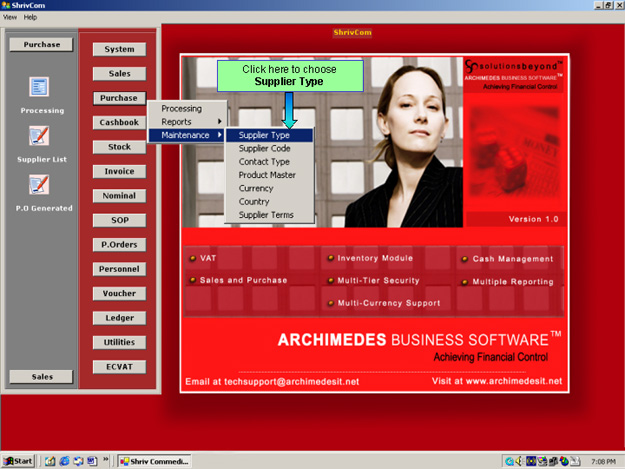Image resolution: width=625 pixels, height=469 pixels.
Task: Choose Product Master from submenu
Action: coord(269,175)
